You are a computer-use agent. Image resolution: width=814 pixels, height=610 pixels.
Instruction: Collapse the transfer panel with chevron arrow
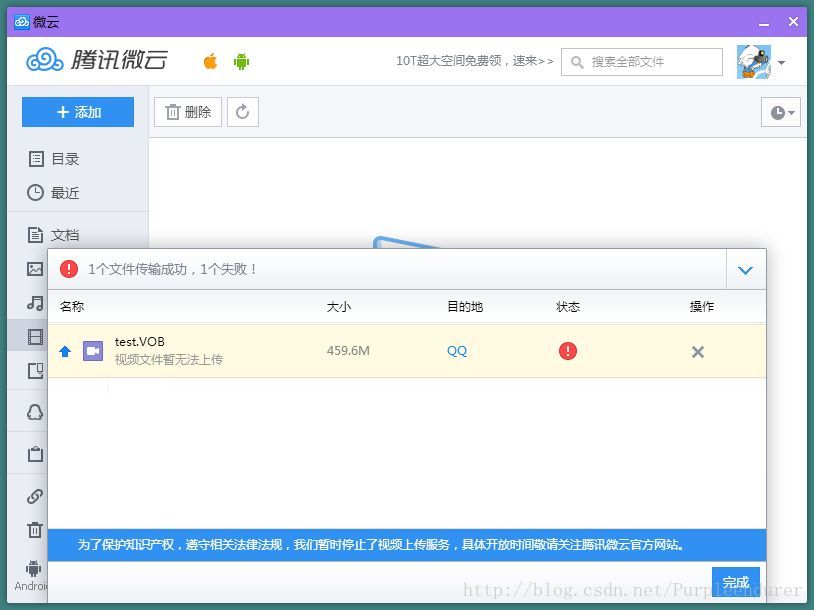(745, 270)
